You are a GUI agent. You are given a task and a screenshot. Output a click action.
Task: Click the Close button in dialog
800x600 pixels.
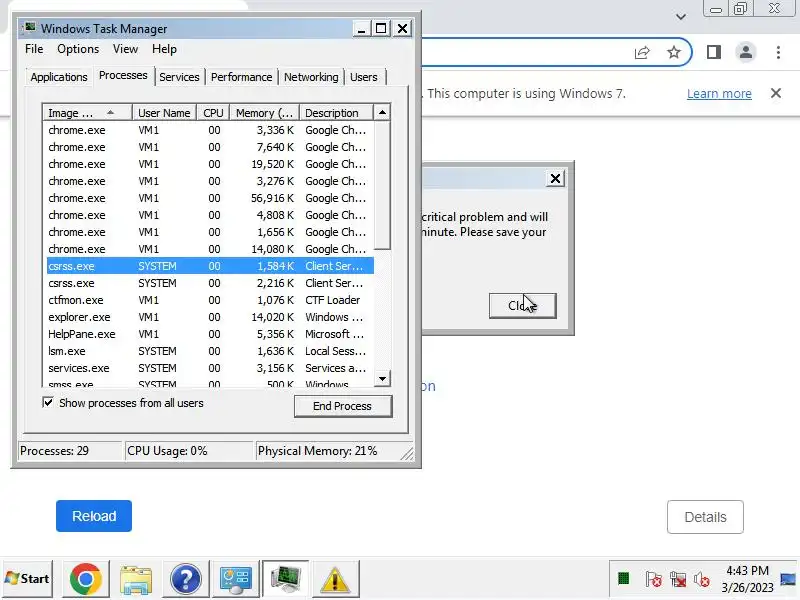[x=522, y=306]
